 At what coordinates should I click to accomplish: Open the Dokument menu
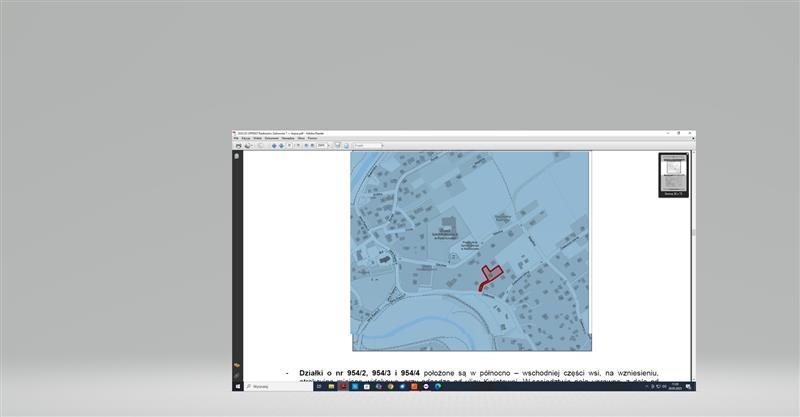[271, 138]
